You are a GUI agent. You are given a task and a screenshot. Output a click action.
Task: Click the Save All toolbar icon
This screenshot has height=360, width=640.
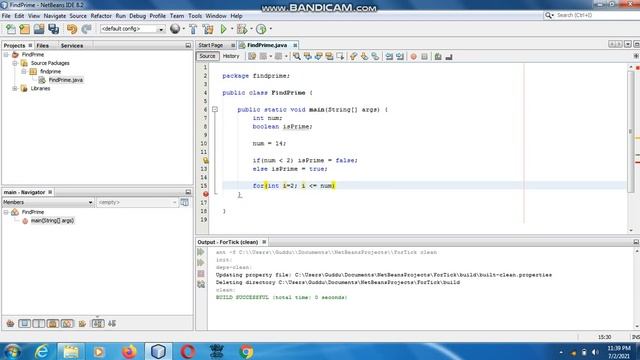(x=53, y=29)
